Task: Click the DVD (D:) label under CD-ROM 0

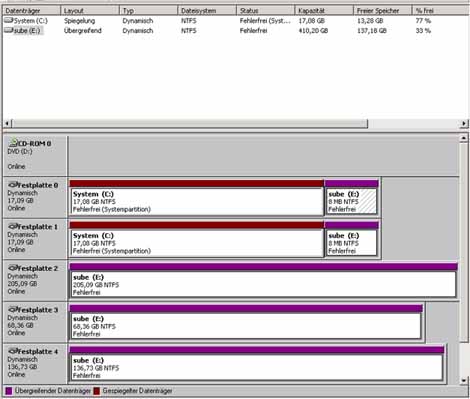Action: pyautogui.click(x=20, y=151)
